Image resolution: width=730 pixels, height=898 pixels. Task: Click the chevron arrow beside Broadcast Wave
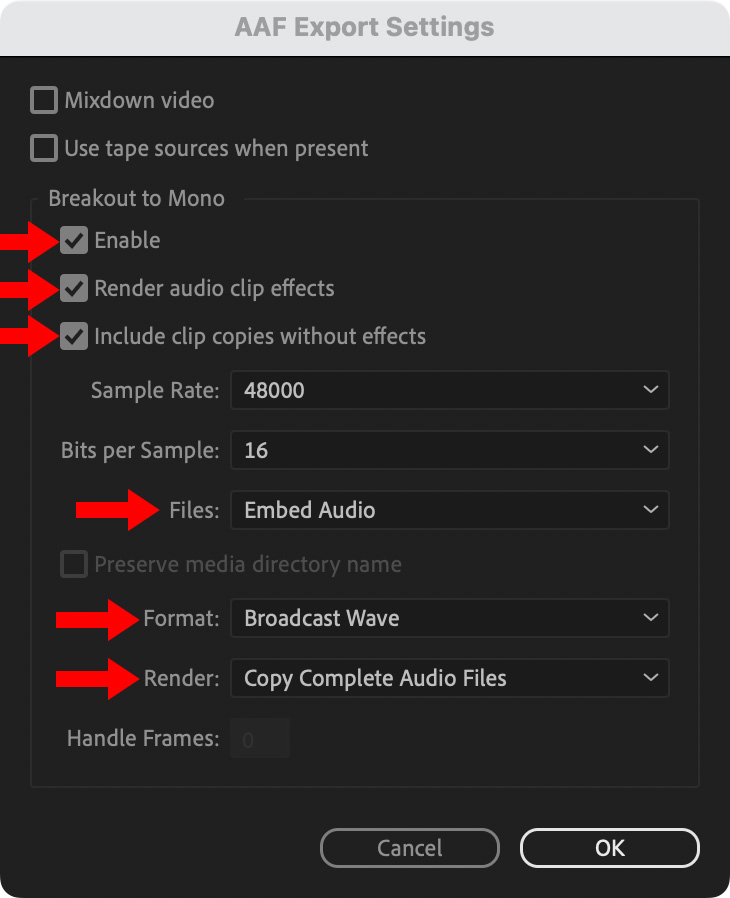[x=651, y=618]
